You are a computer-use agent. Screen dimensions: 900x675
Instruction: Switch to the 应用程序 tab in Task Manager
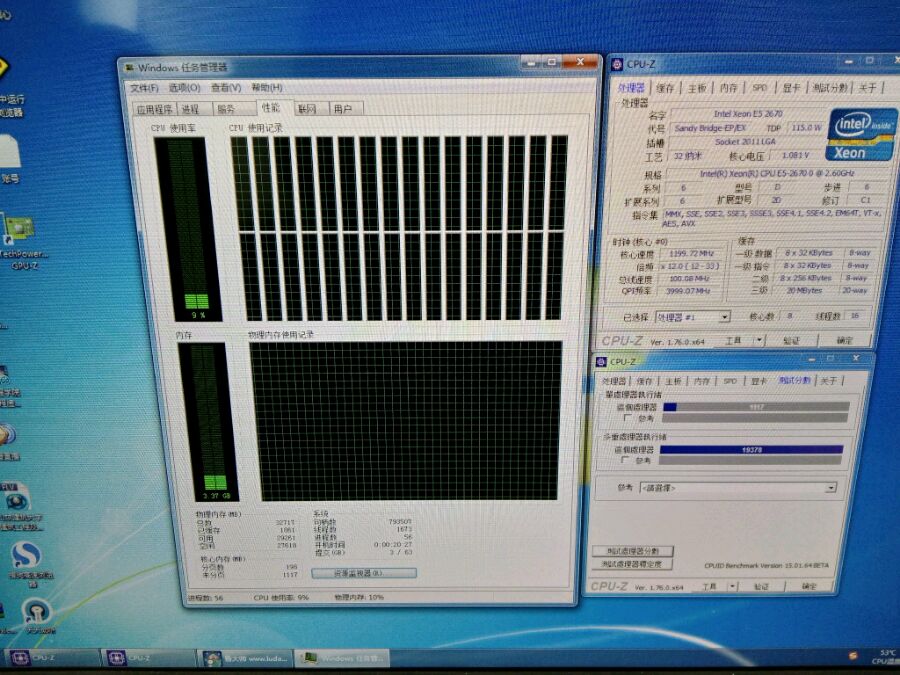[x=154, y=108]
